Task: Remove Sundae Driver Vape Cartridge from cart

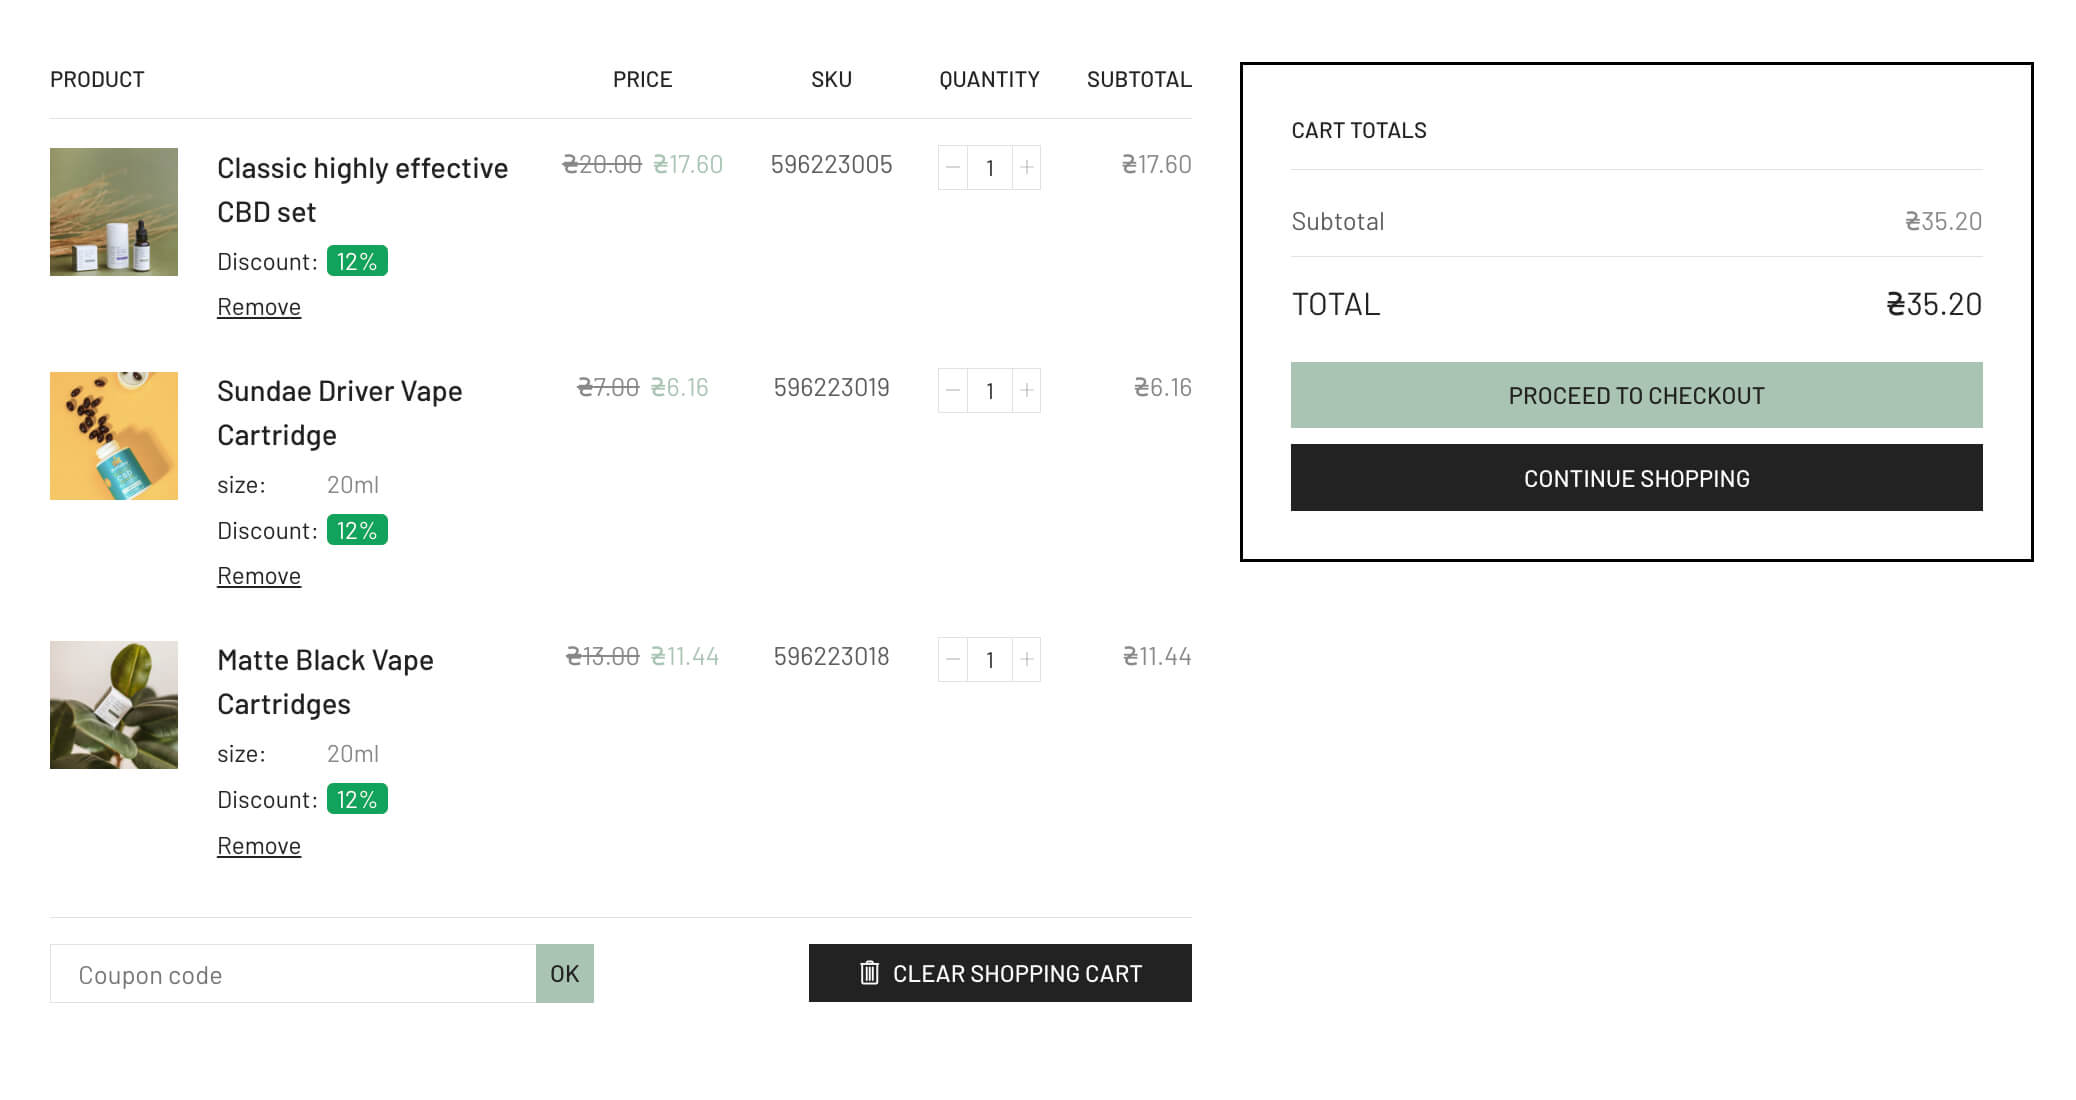Action: coord(259,576)
